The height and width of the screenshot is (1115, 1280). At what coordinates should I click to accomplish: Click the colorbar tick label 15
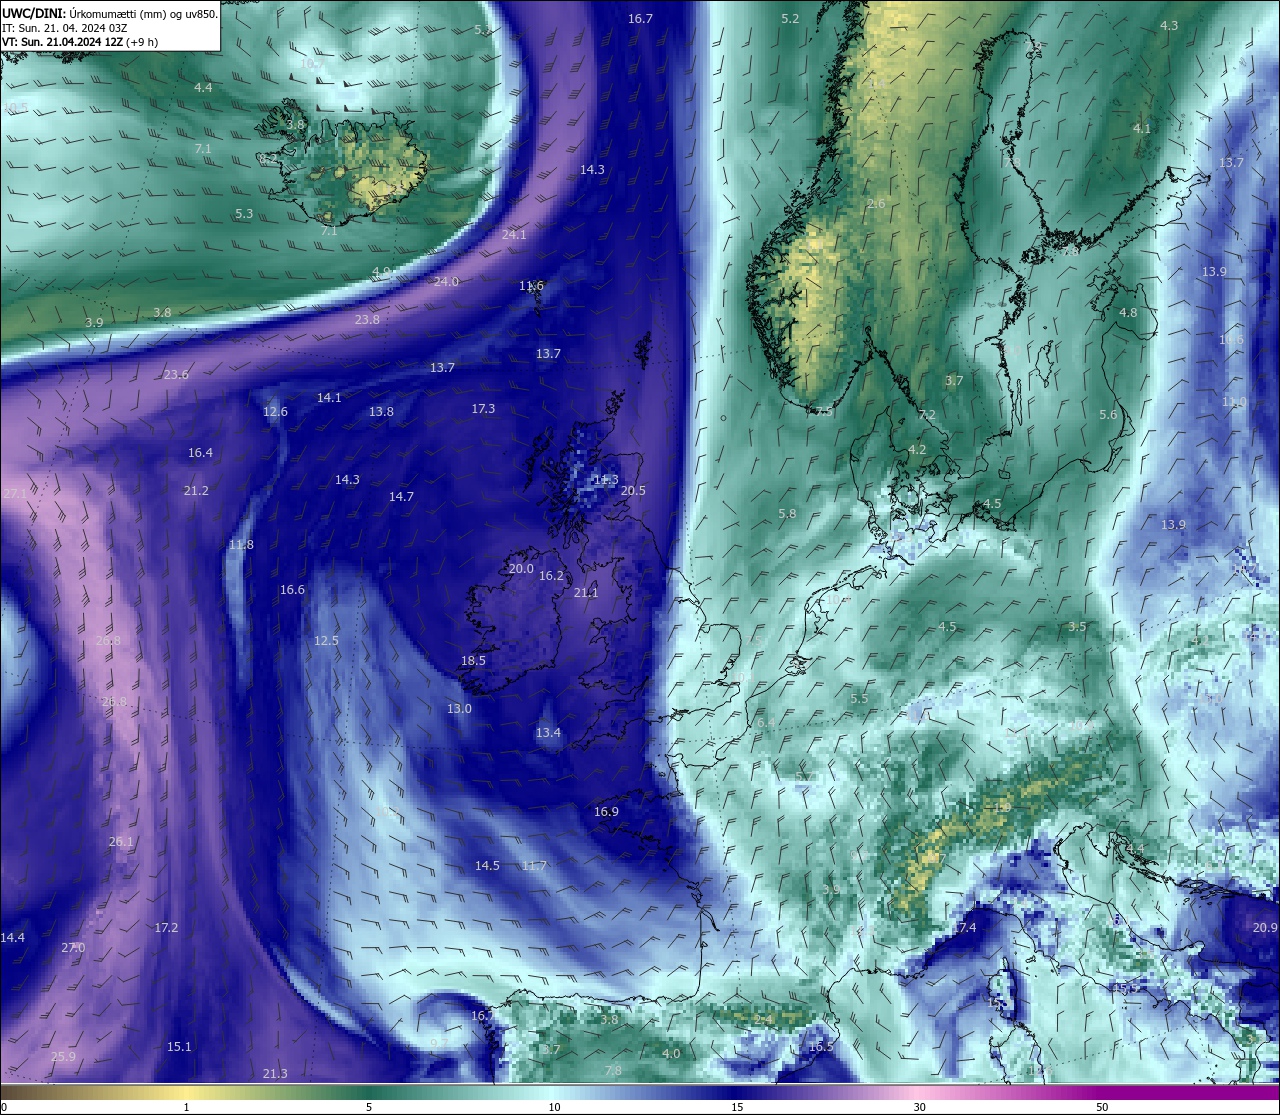point(736,1107)
